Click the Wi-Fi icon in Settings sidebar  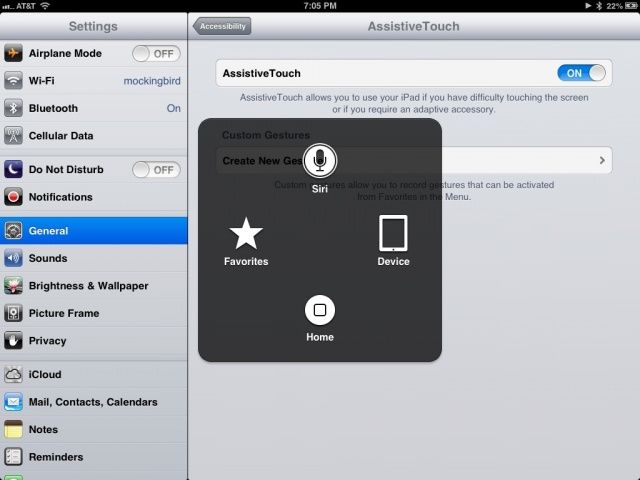click(x=13, y=81)
